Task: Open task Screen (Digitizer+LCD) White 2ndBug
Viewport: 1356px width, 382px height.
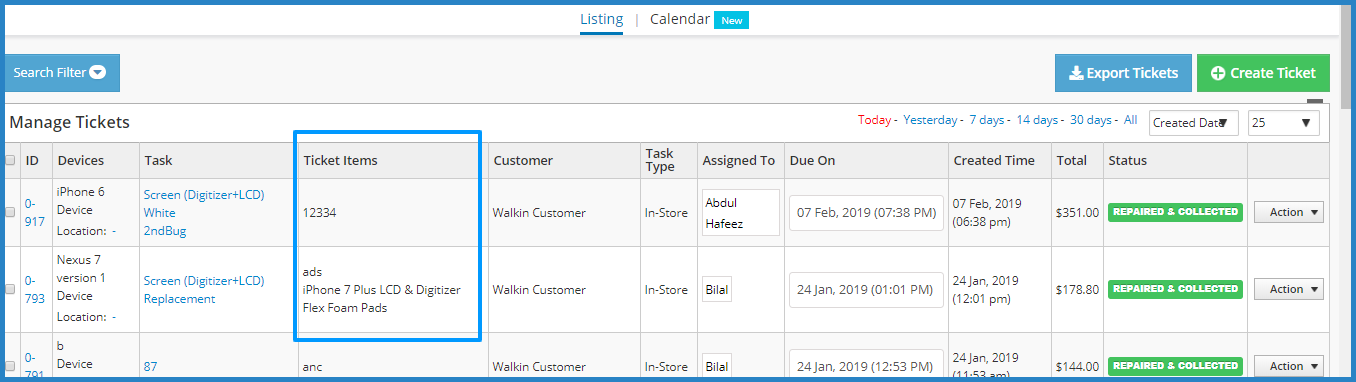Action: tap(203, 212)
